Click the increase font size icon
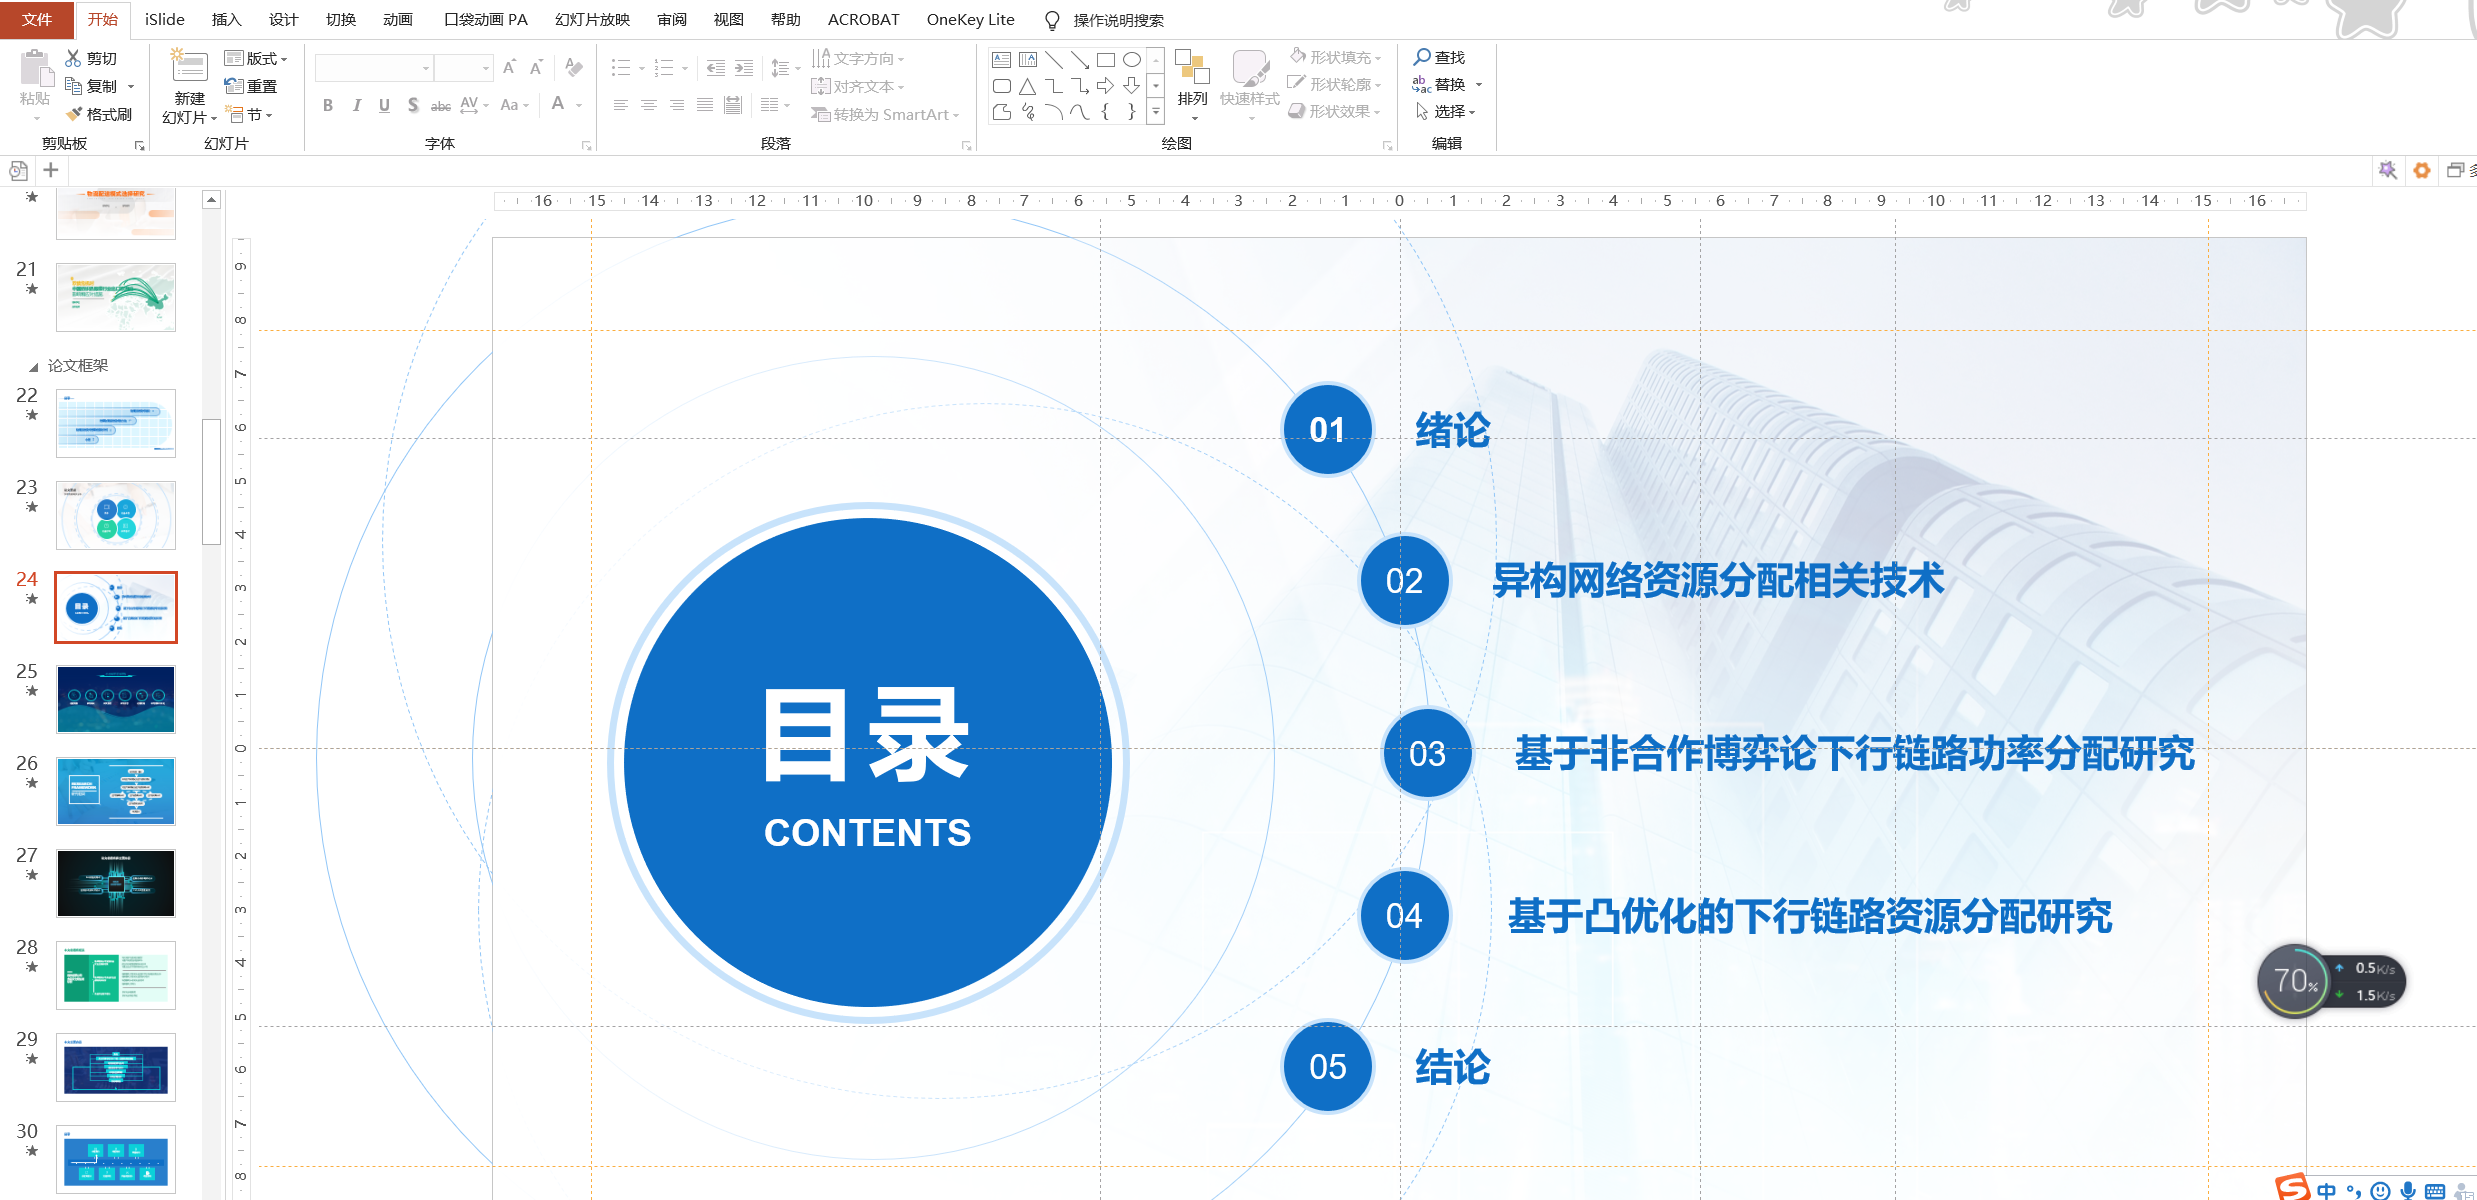The height and width of the screenshot is (1200, 2477). pyautogui.click(x=510, y=67)
